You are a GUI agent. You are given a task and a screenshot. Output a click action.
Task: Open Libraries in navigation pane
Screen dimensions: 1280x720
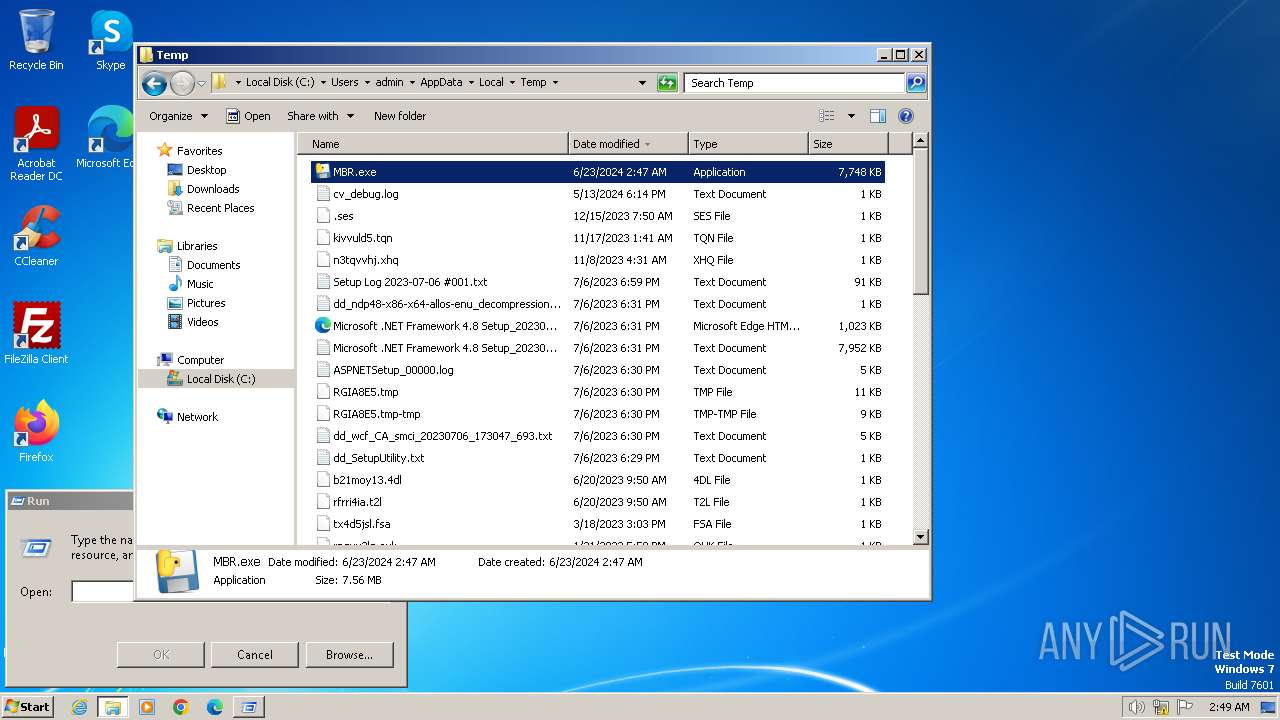pos(197,246)
